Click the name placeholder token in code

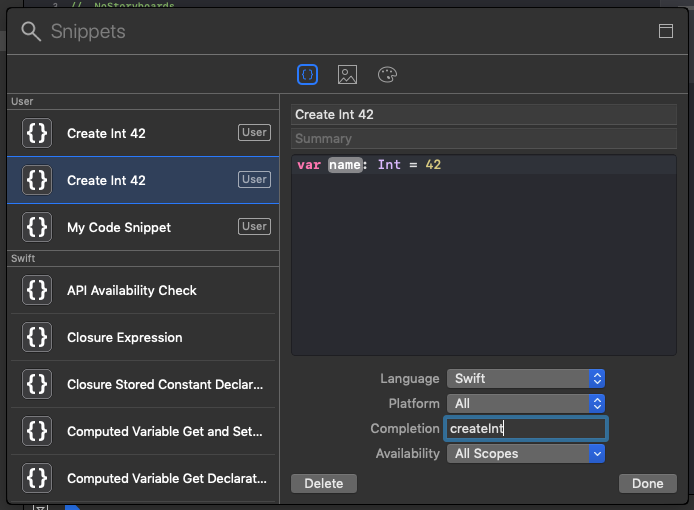345,165
